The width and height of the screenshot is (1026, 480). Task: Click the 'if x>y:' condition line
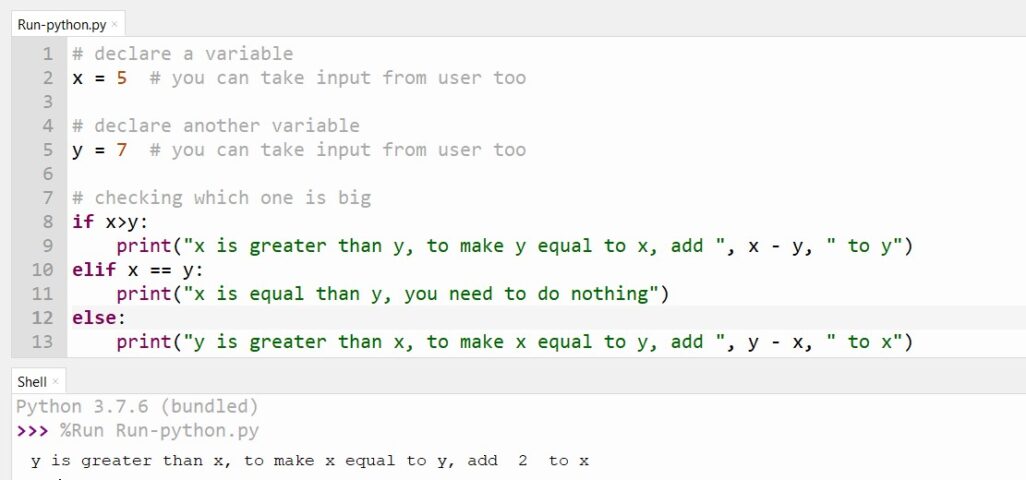[x=110, y=222]
